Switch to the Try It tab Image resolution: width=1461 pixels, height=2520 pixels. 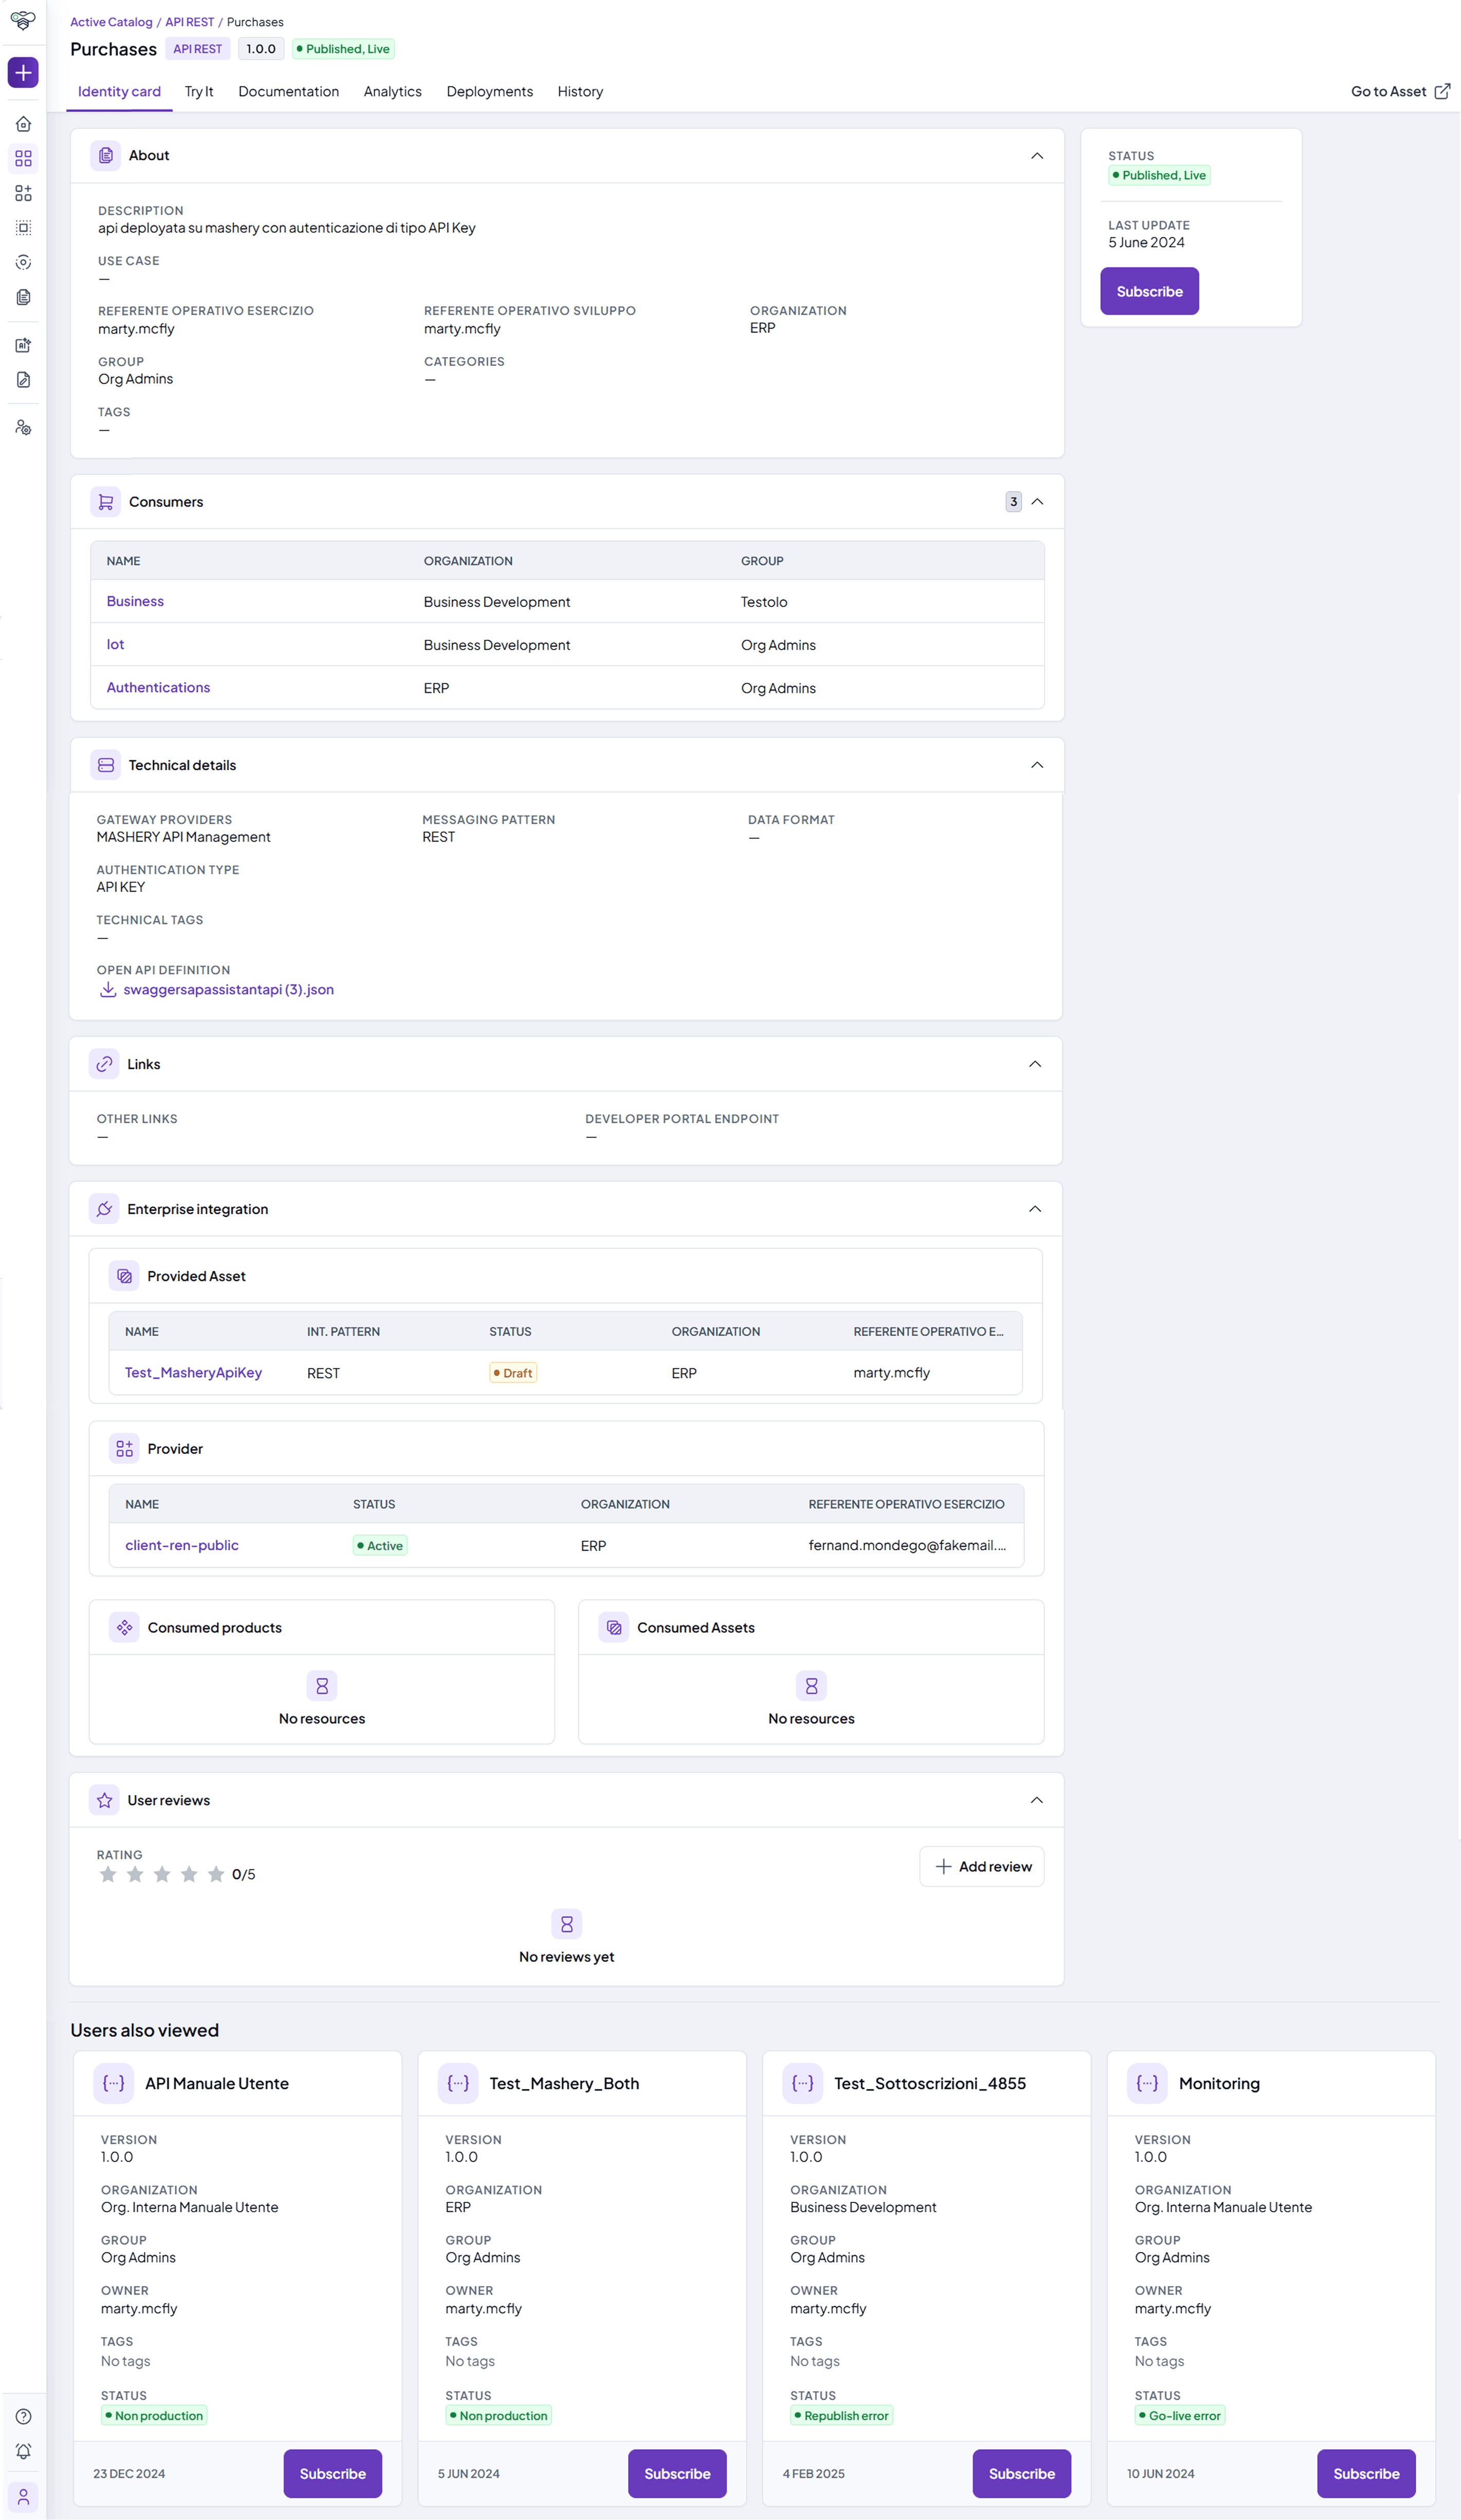[x=199, y=91]
